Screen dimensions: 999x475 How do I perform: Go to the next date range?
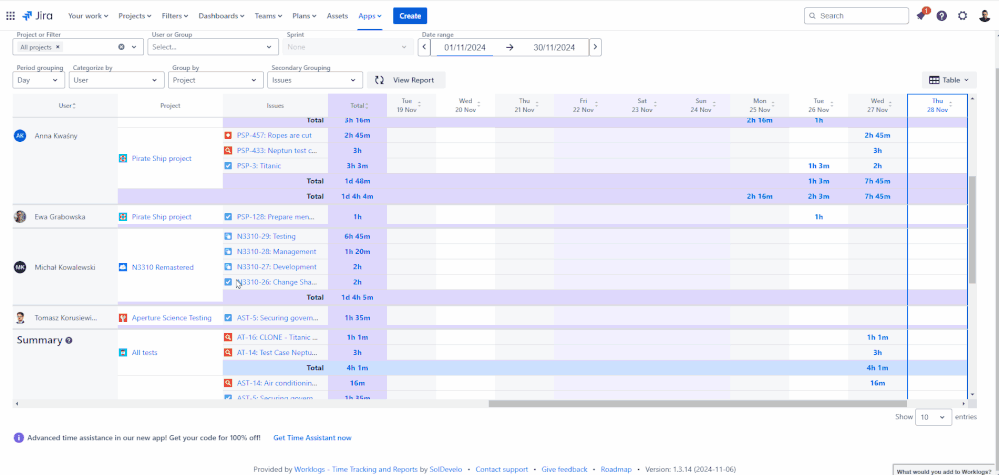coord(595,47)
